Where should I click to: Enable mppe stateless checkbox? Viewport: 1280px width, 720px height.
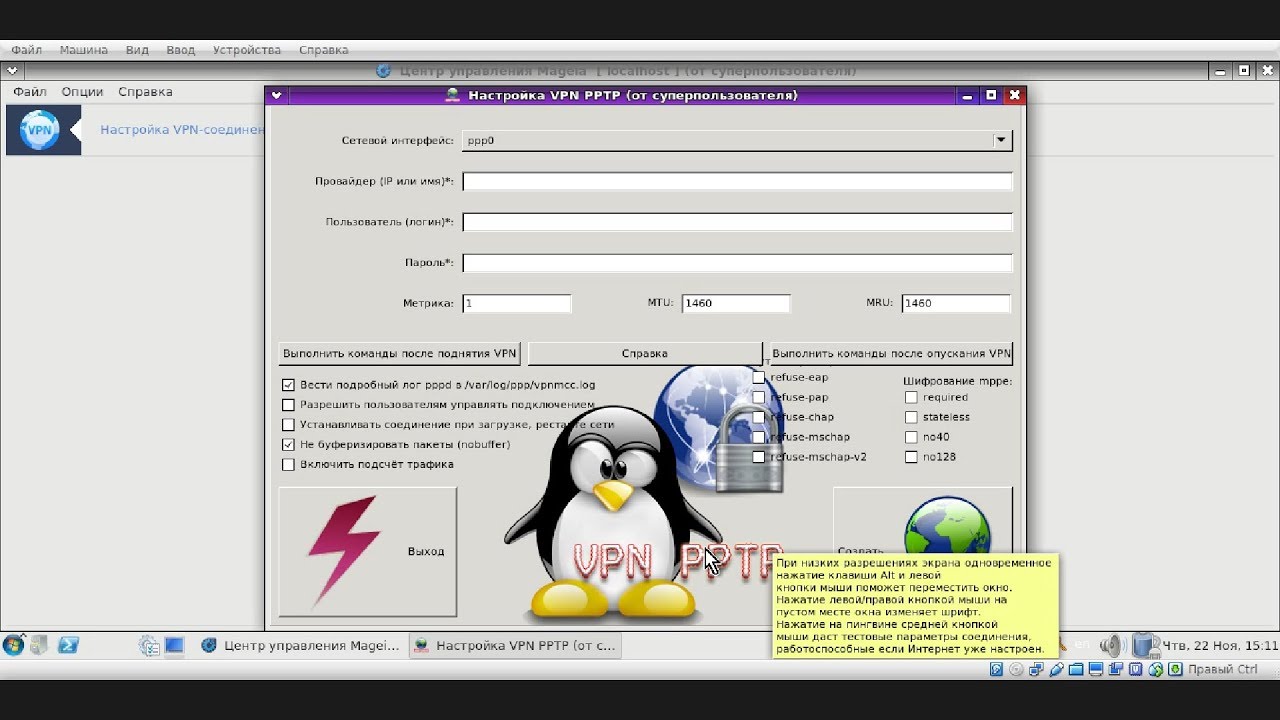click(x=911, y=417)
